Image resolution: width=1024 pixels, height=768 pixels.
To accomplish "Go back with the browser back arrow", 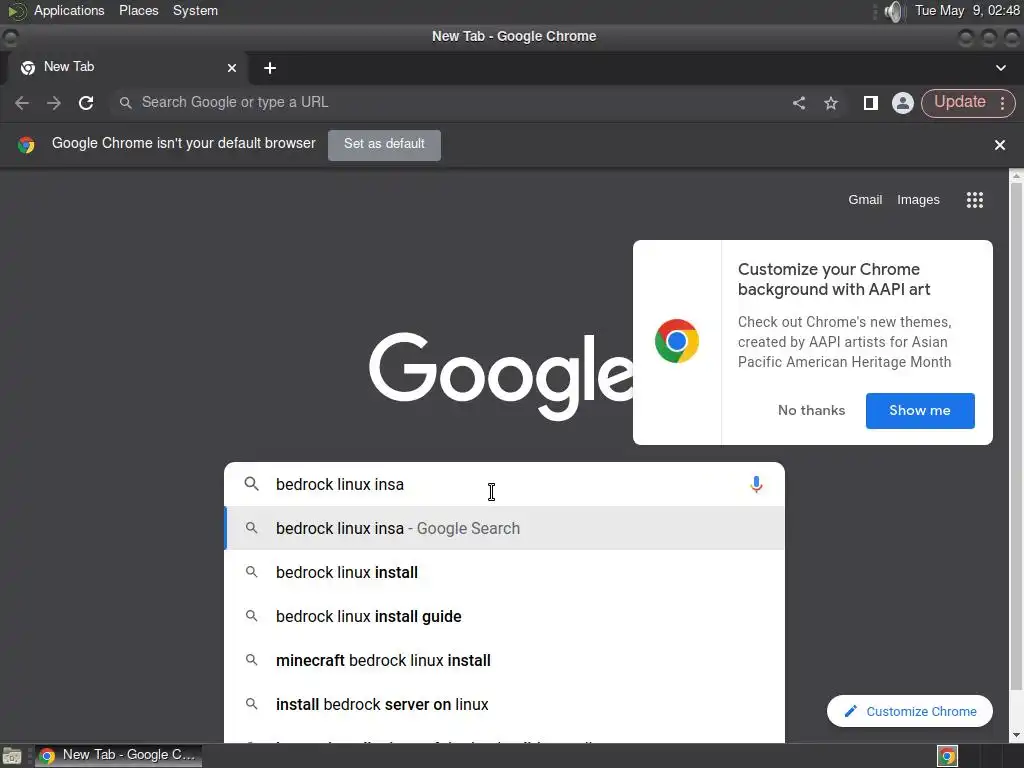I will pos(22,103).
